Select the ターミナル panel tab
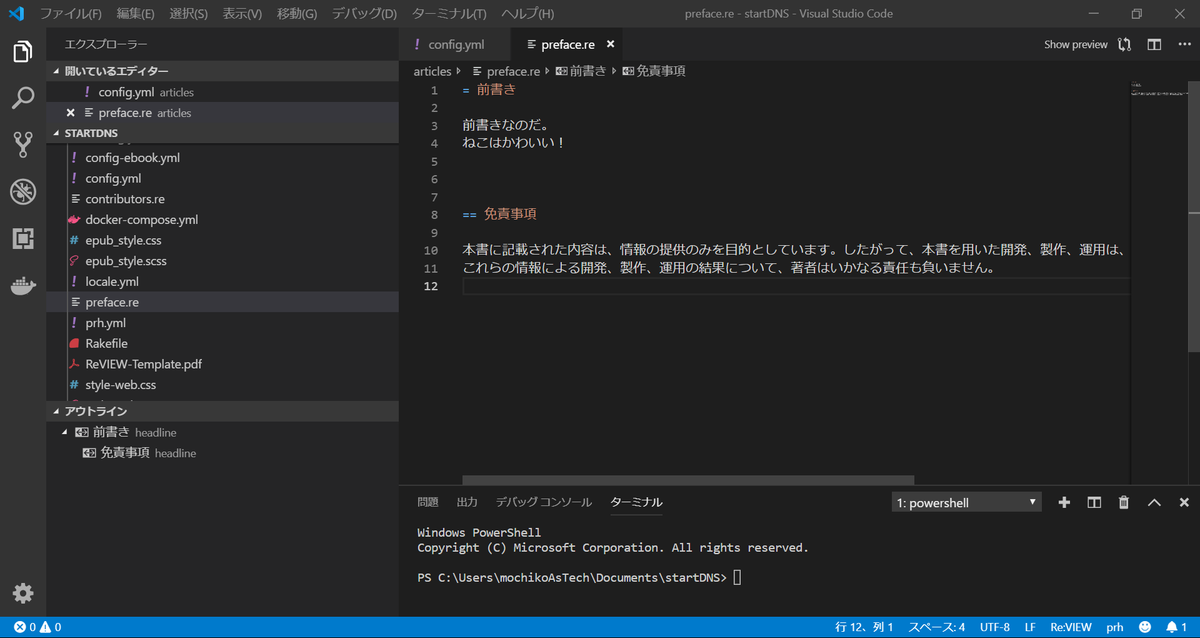 click(x=636, y=502)
